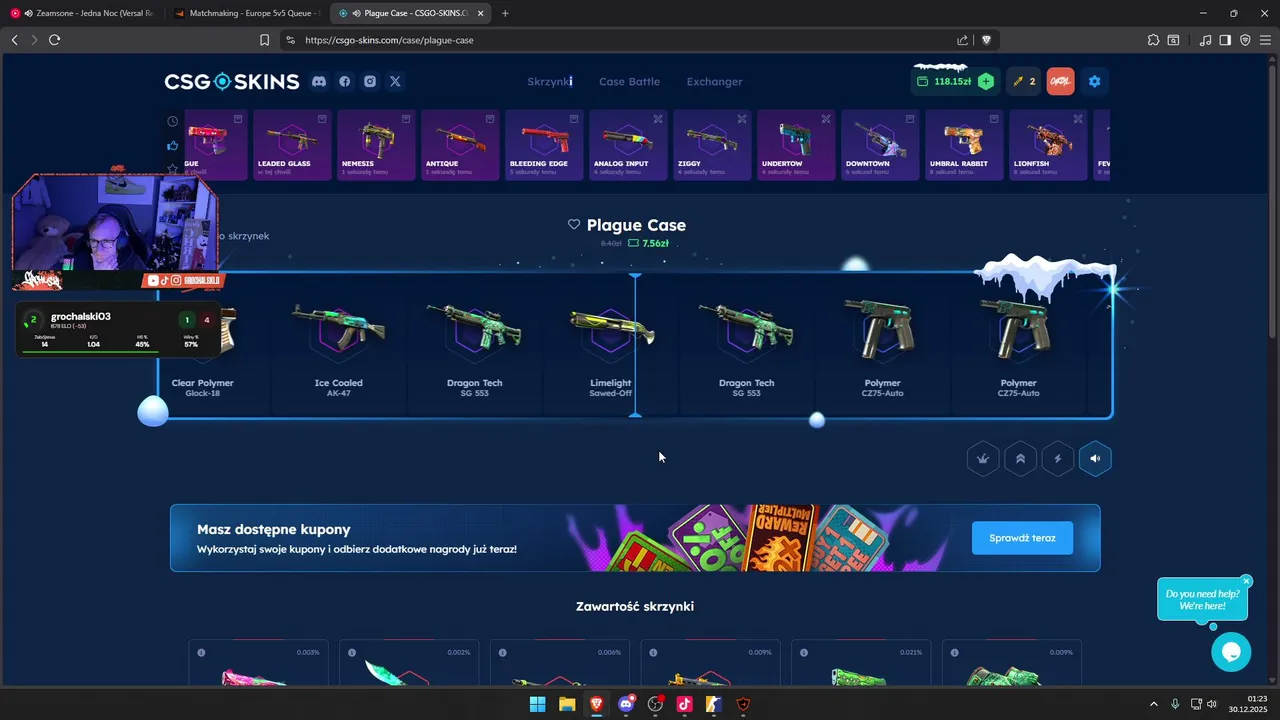Open the X (Twitter) link in the header

pyautogui.click(x=395, y=81)
